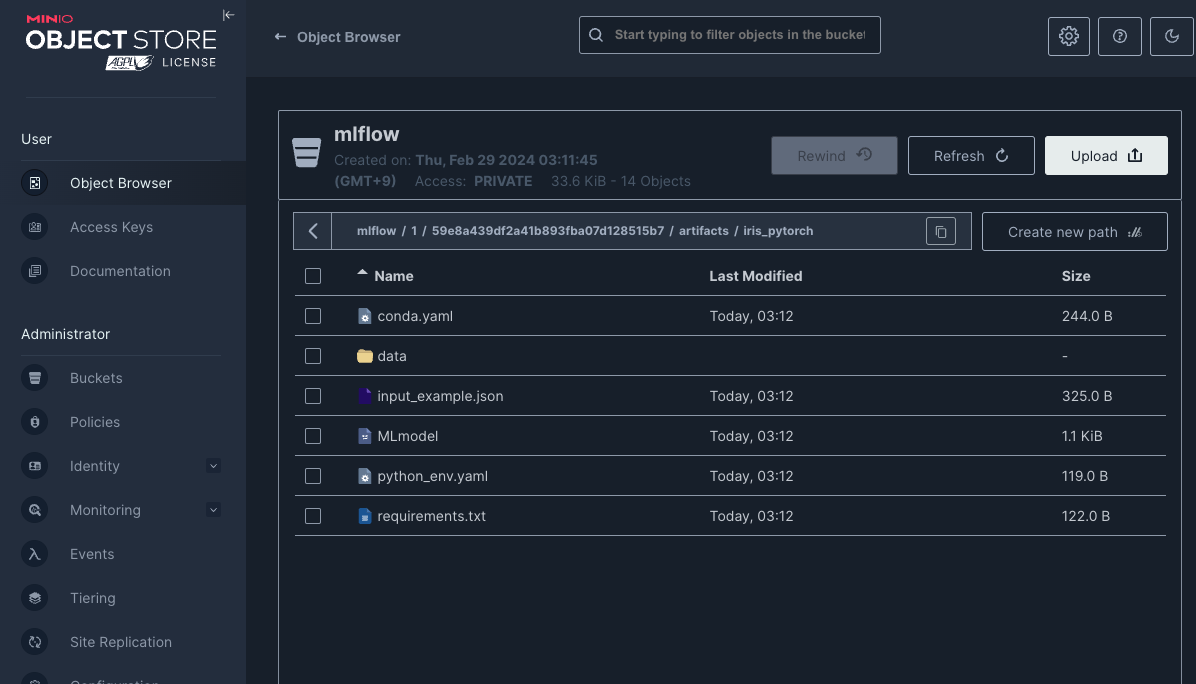Check the conda.yaml checkbox
Image resolution: width=1196 pixels, height=684 pixels.
(313, 316)
